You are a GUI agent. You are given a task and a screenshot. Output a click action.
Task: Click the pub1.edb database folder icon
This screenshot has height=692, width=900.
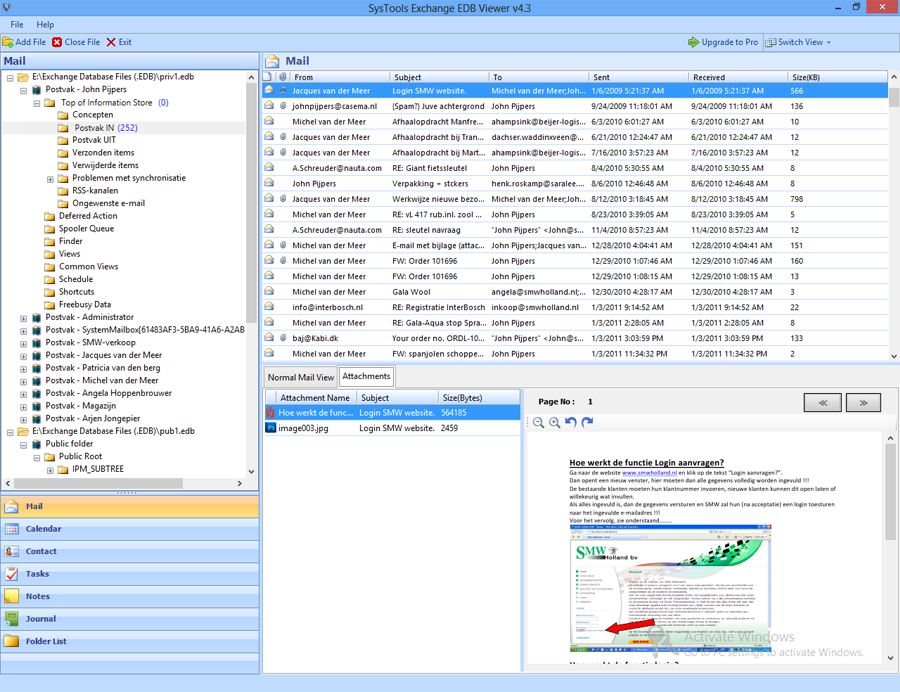click(23, 431)
